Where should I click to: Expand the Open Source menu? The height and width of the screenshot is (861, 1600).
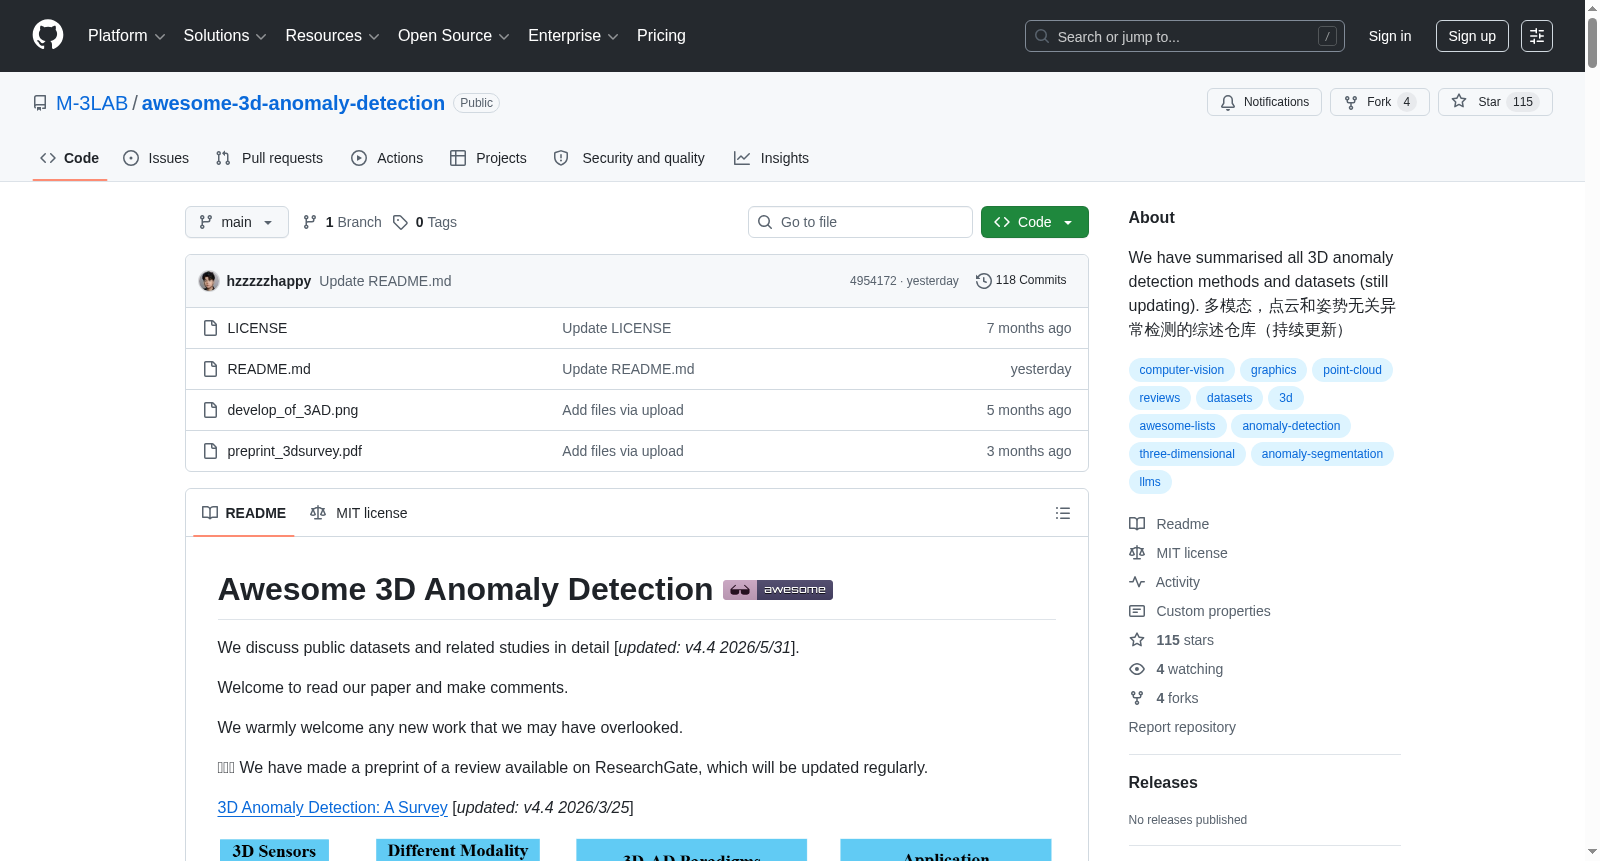click(x=454, y=36)
